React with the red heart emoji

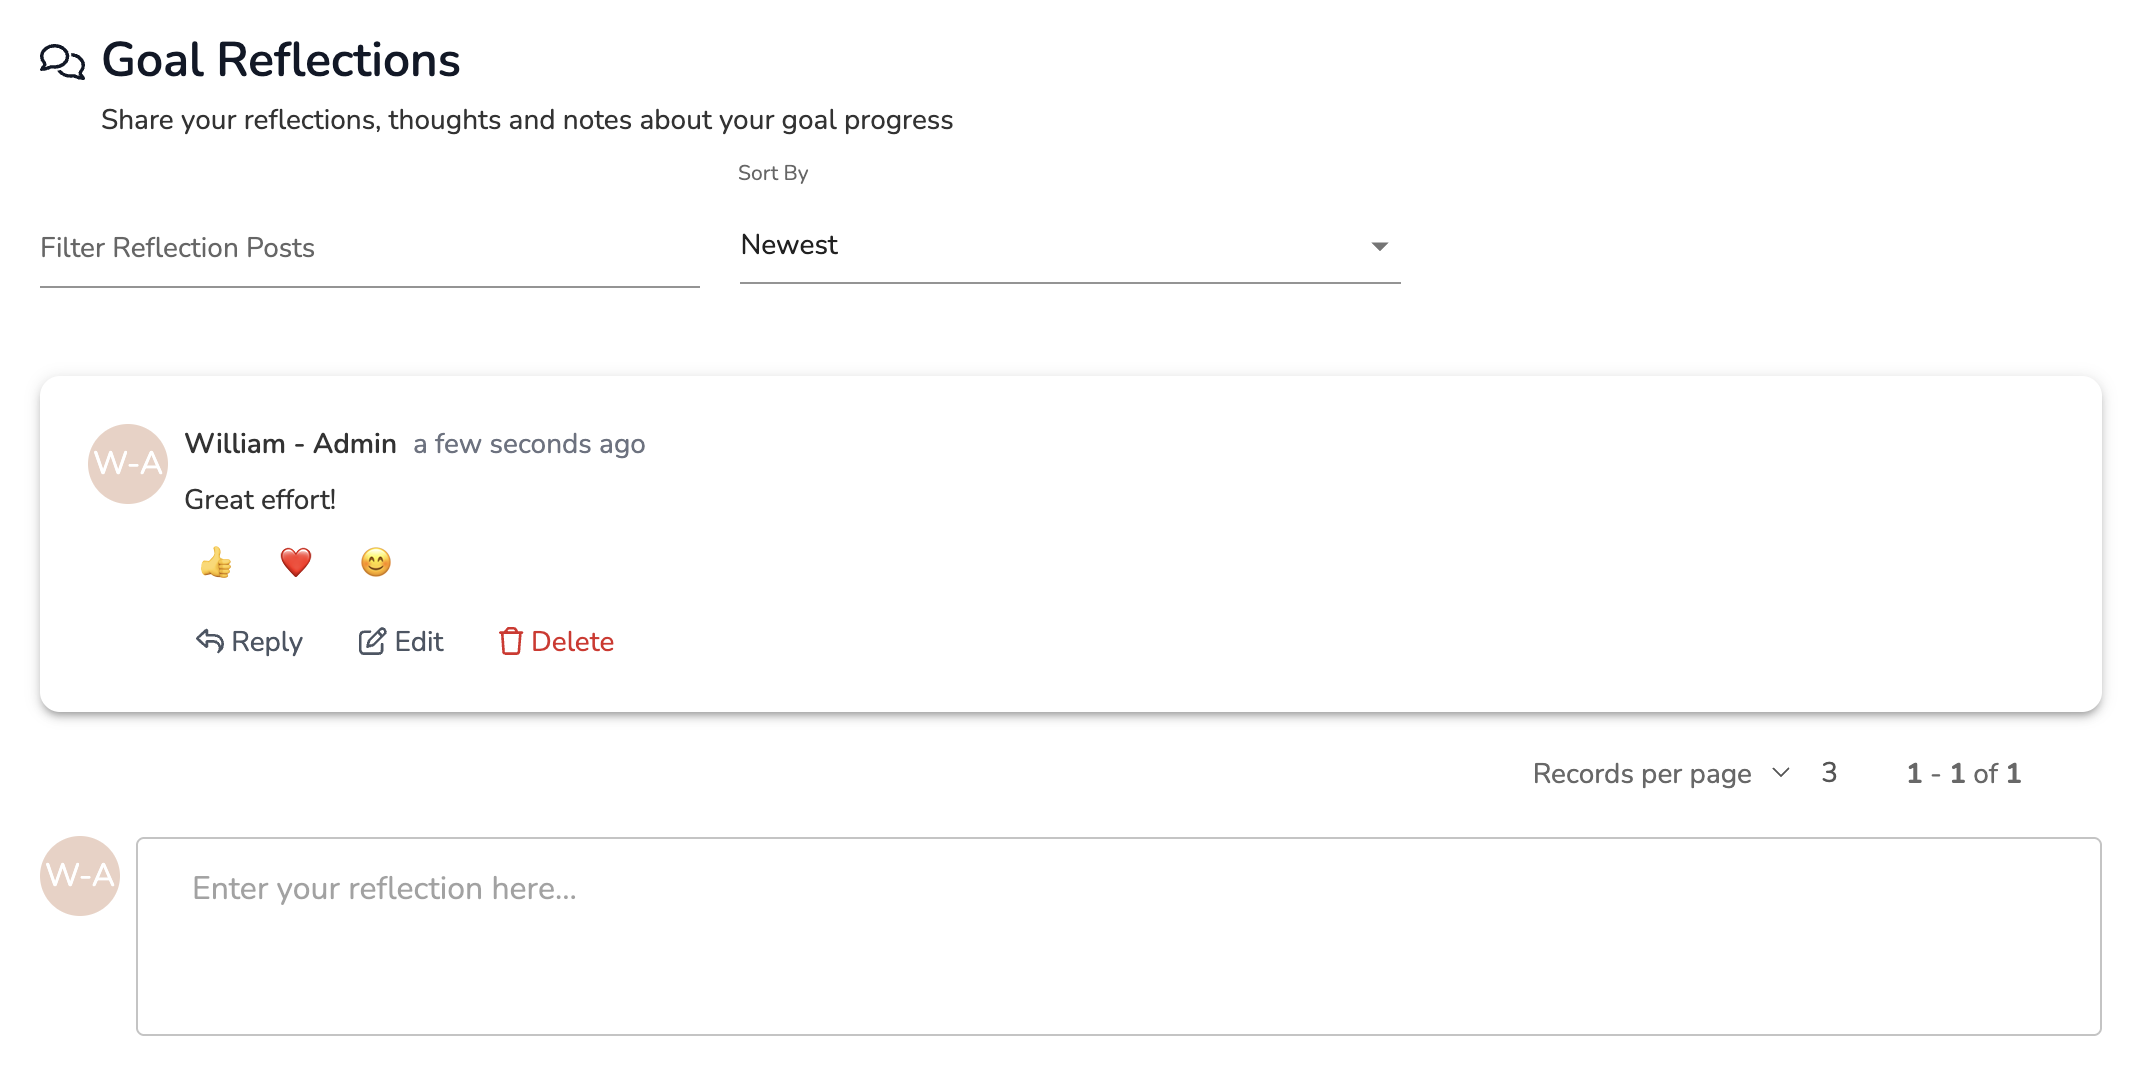296,563
